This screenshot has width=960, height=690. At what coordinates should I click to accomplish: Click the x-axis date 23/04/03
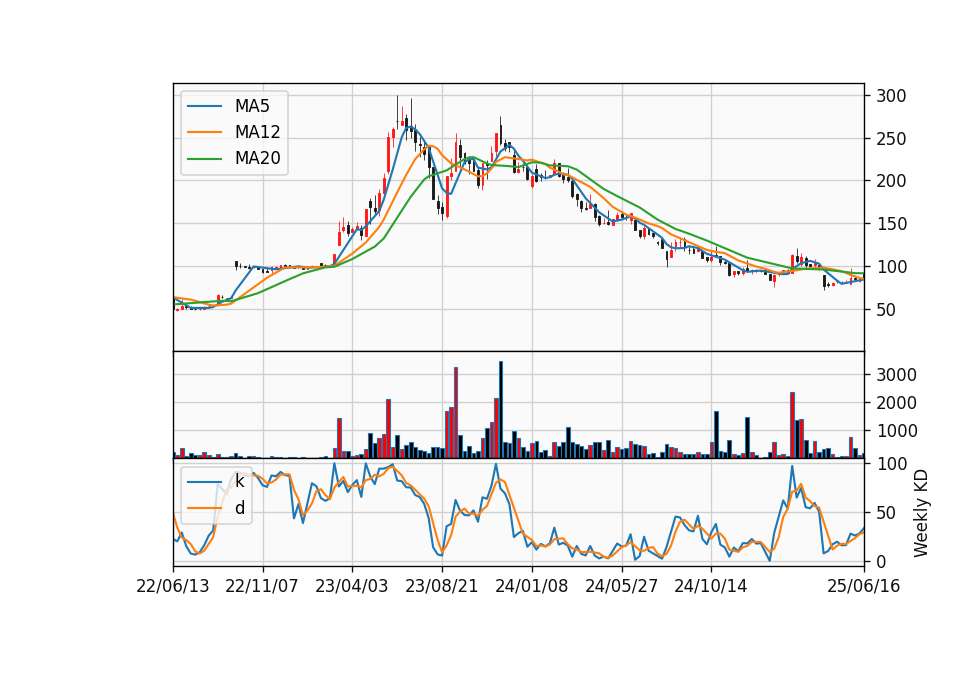(351, 586)
